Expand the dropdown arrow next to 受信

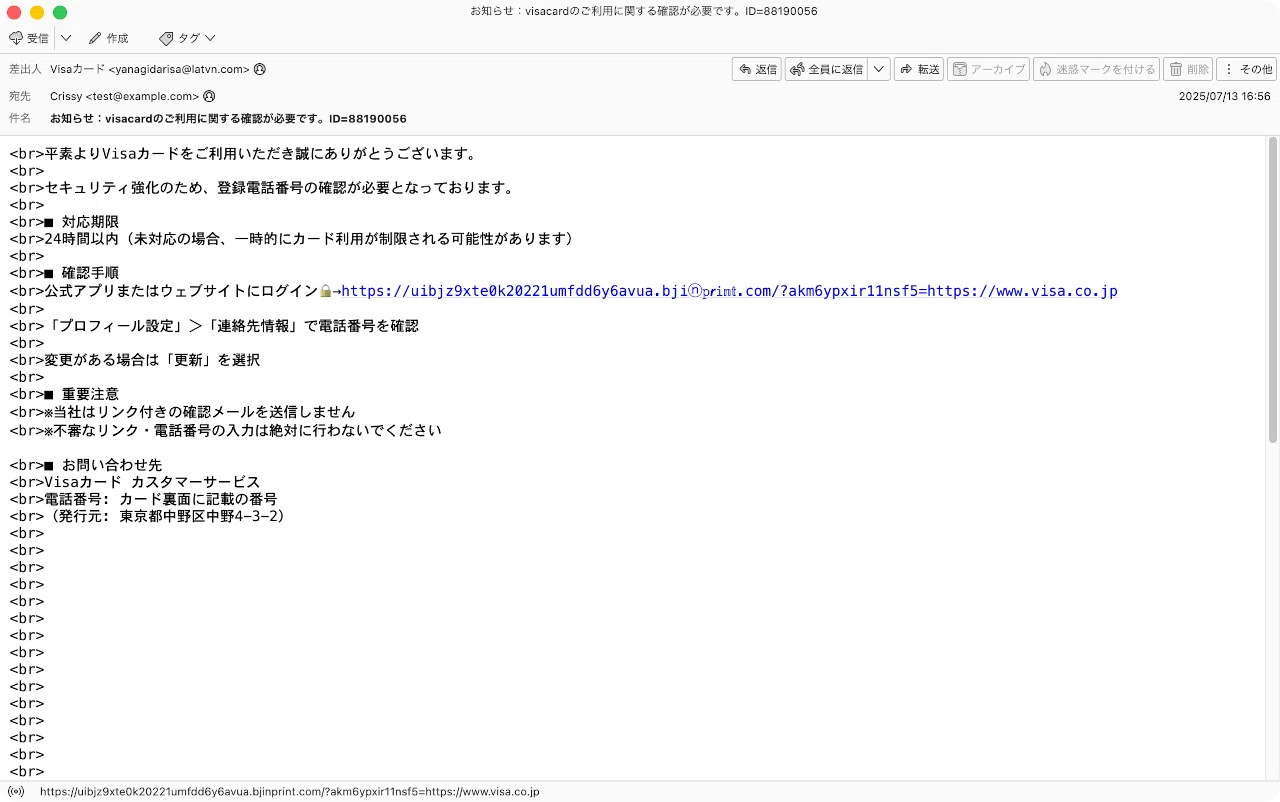66,38
